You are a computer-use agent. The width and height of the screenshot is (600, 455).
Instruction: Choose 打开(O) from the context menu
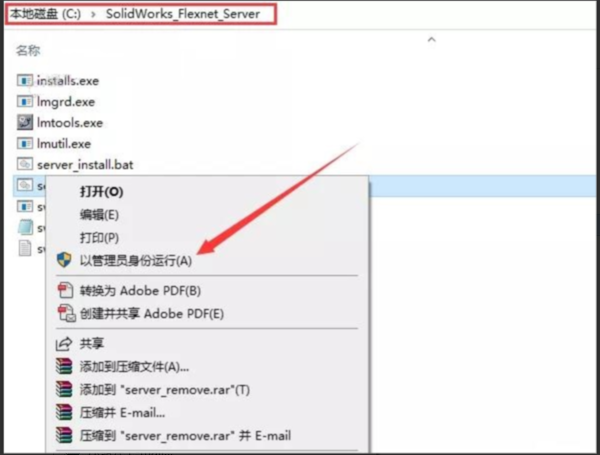[101, 191]
